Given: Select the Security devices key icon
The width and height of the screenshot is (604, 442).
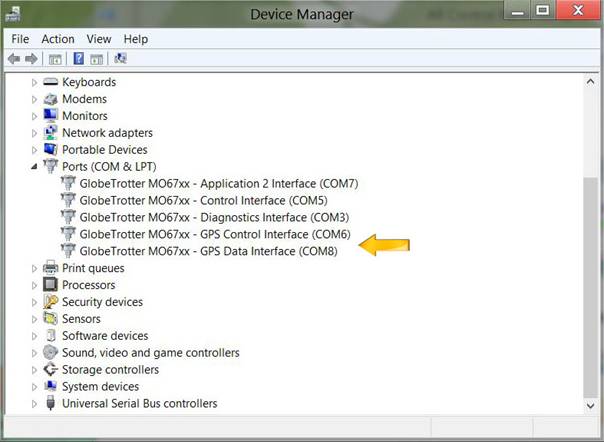Looking at the screenshot, I should tap(50, 302).
